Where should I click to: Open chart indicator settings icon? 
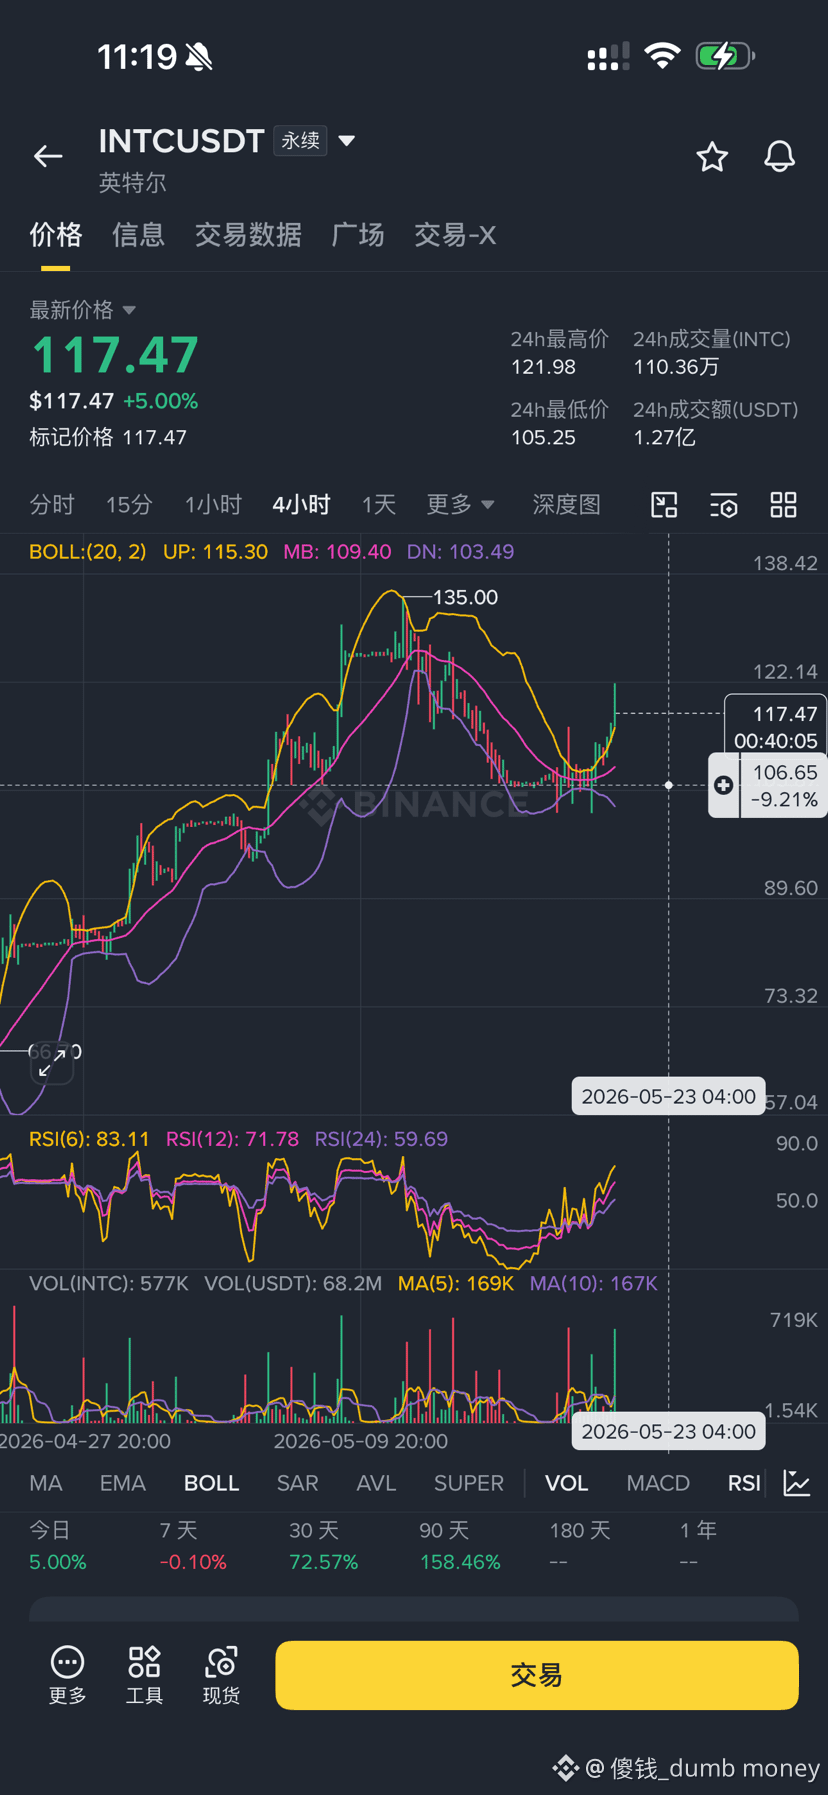tap(724, 505)
